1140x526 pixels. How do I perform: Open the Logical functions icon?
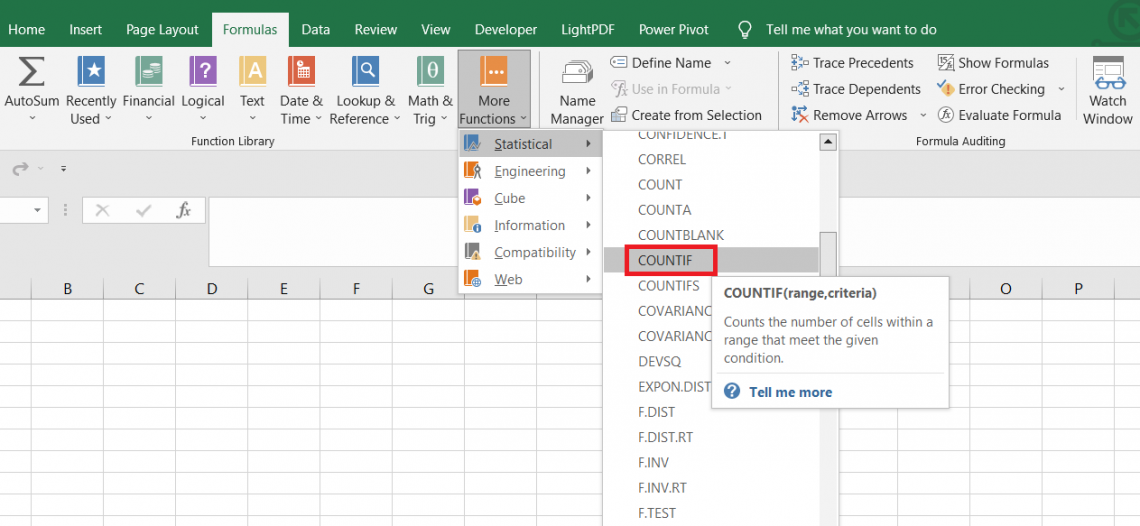pyautogui.click(x=203, y=73)
